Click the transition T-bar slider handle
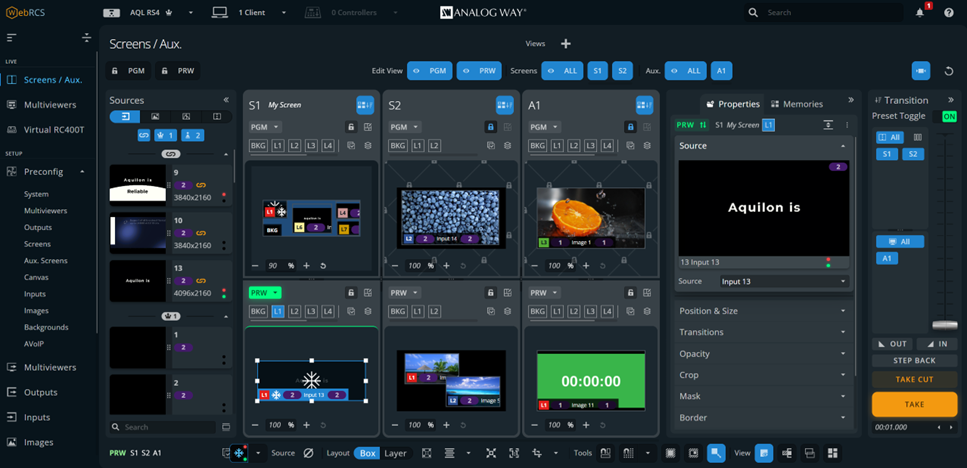This screenshot has height=468, width=967. (x=944, y=325)
